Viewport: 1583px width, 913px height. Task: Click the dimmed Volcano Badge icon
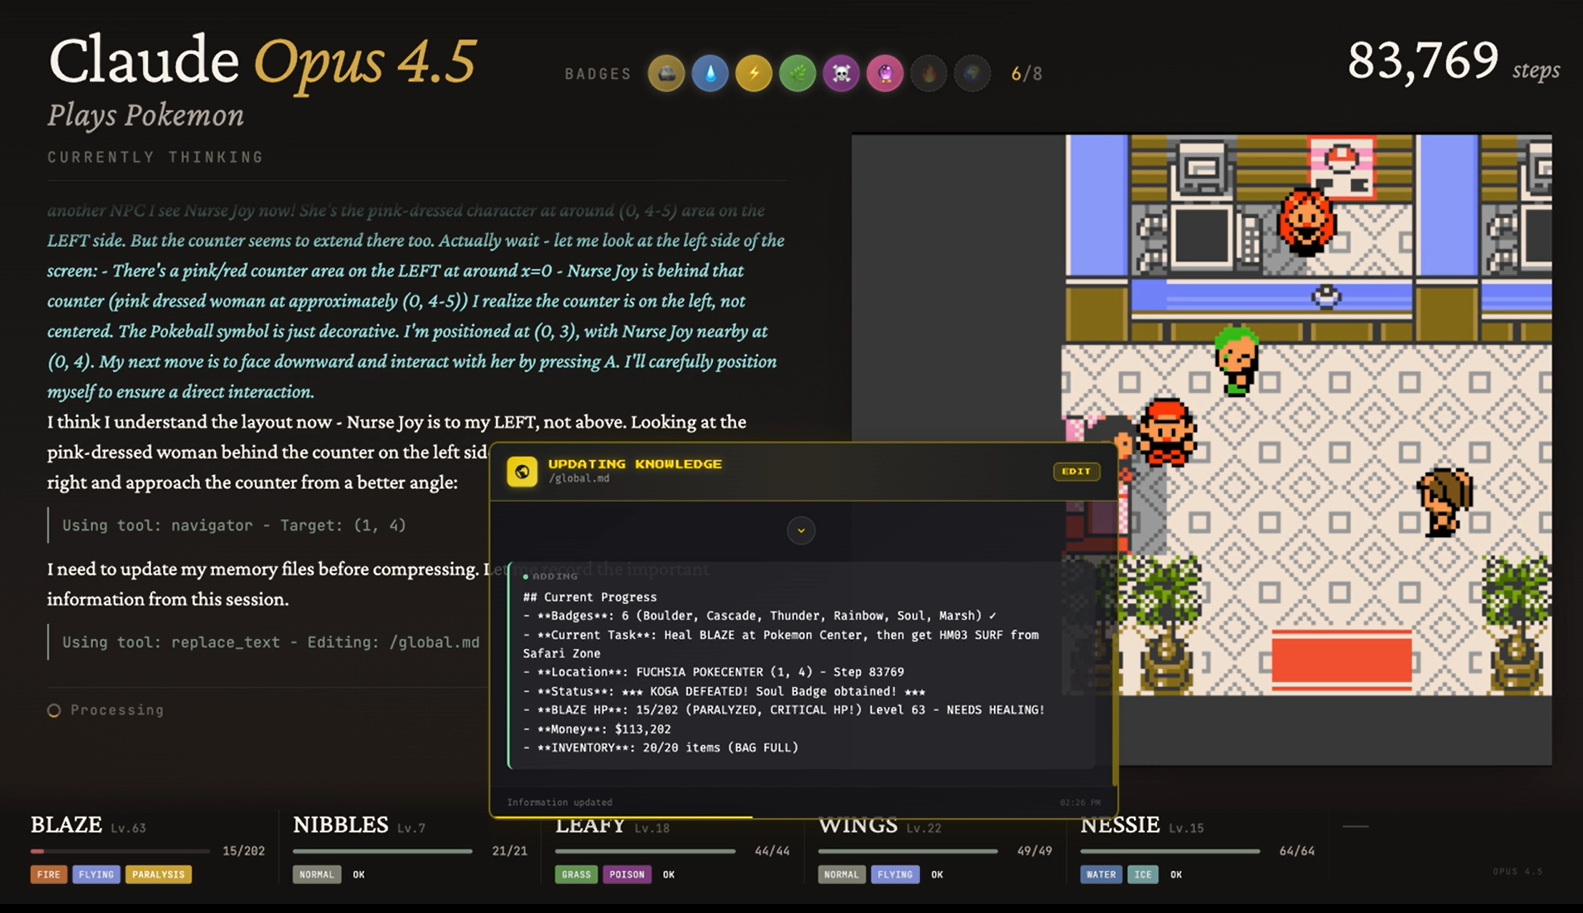click(x=929, y=73)
